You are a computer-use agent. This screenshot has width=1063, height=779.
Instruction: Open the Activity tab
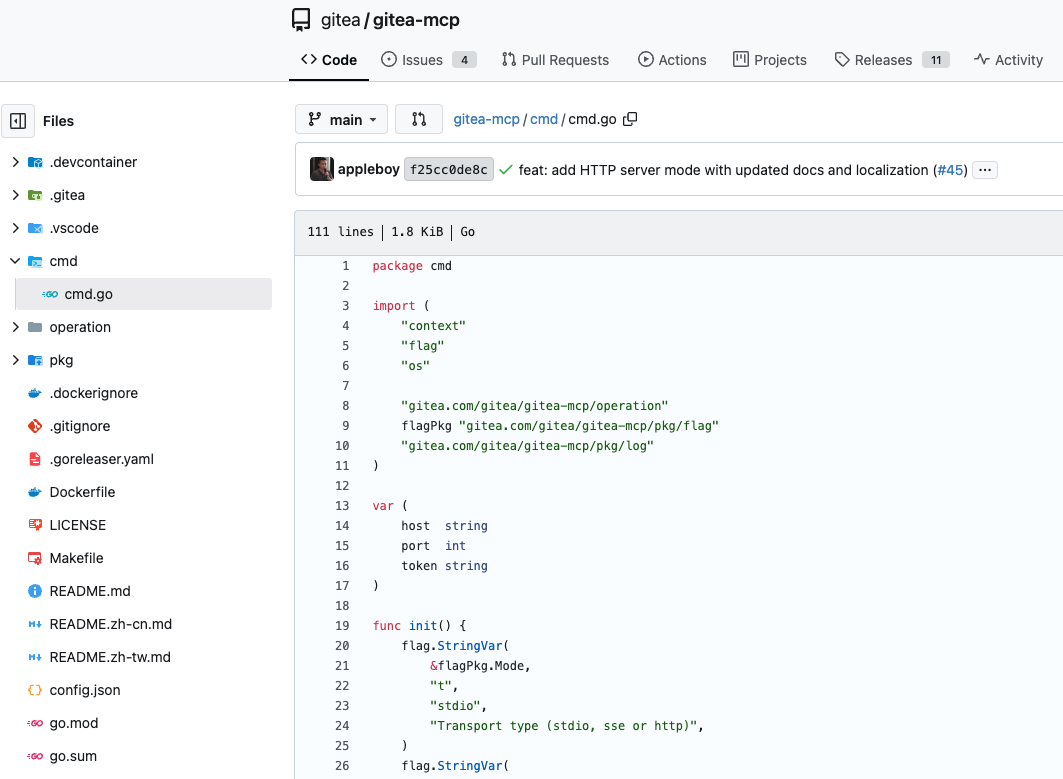pyautogui.click(x=1008, y=60)
